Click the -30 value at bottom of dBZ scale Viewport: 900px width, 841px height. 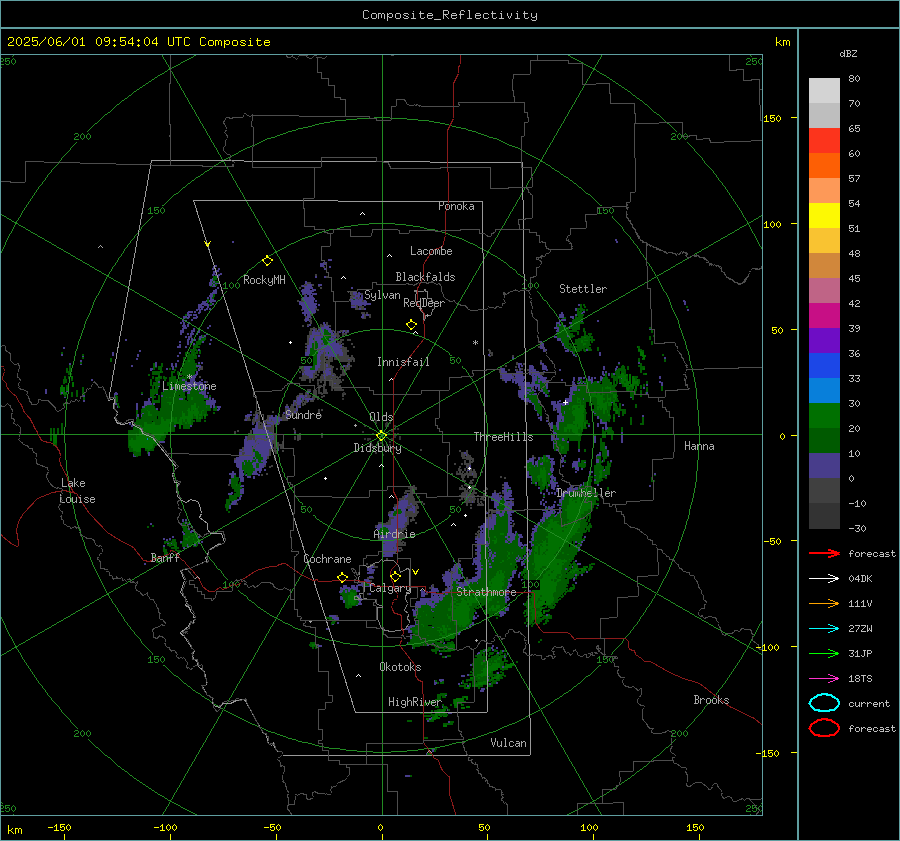coord(857,528)
